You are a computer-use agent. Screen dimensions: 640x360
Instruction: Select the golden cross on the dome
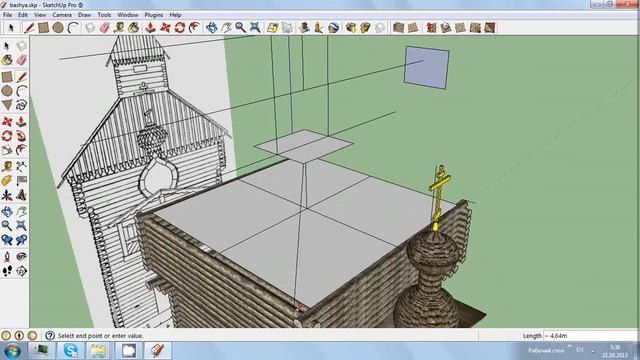pyautogui.click(x=439, y=198)
